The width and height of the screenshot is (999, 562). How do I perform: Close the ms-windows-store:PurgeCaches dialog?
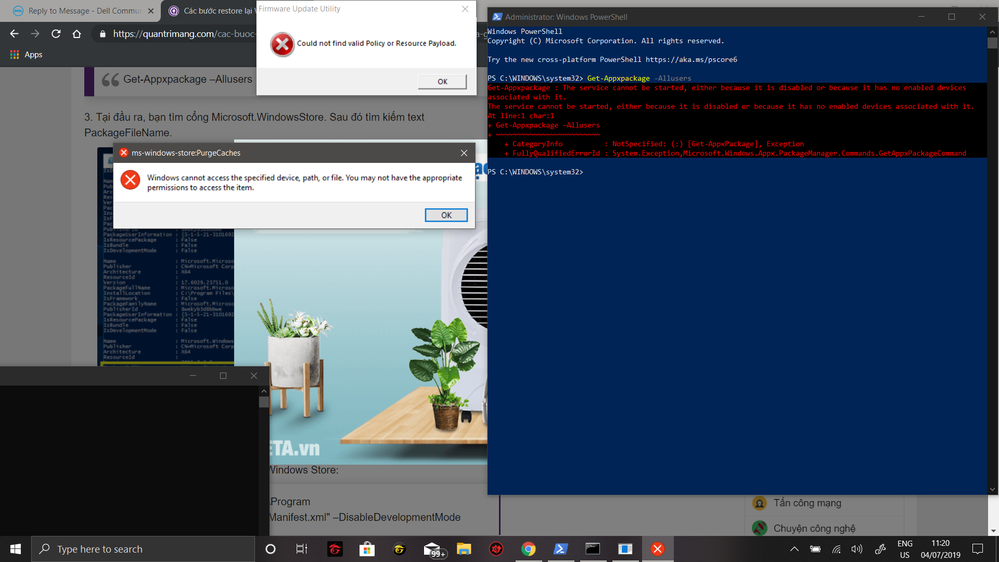464,153
